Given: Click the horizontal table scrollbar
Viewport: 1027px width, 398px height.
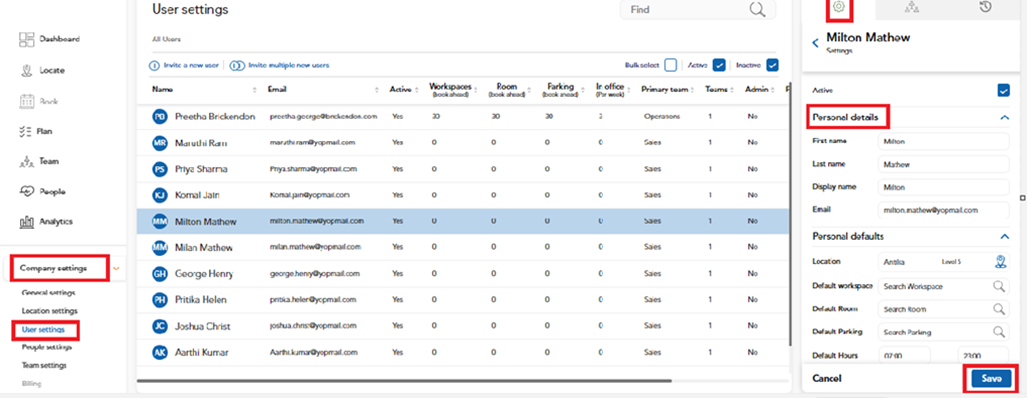Looking at the screenshot, I should pos(404,380).
